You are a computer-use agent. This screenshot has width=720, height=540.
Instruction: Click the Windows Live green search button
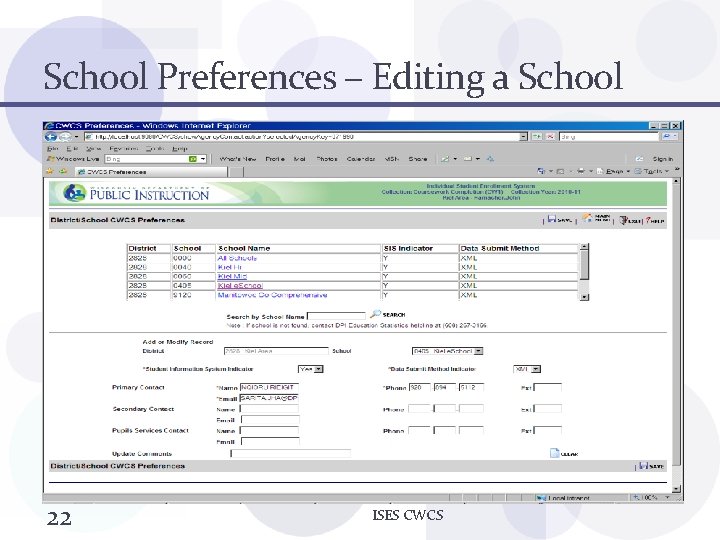click(193, 159)
